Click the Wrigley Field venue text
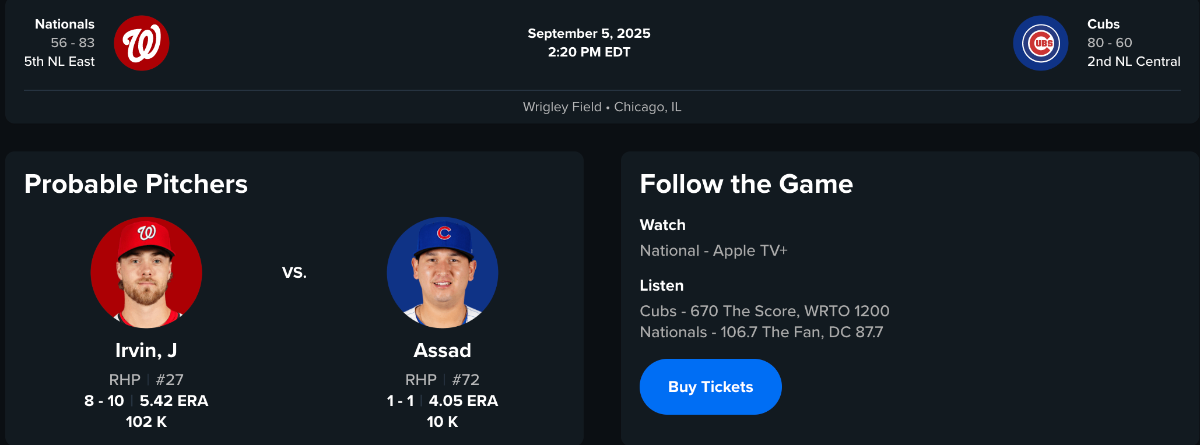 click(563, 106)
